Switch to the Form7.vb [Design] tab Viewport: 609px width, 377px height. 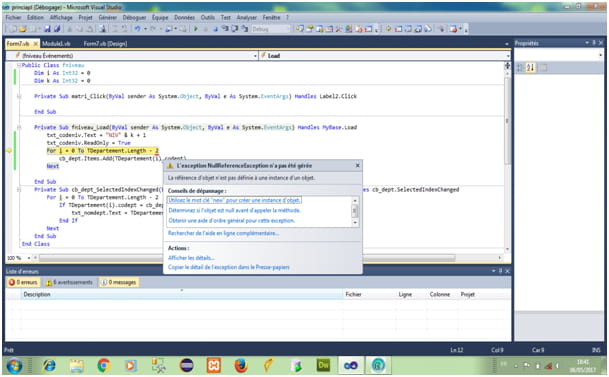pos(105,43)
